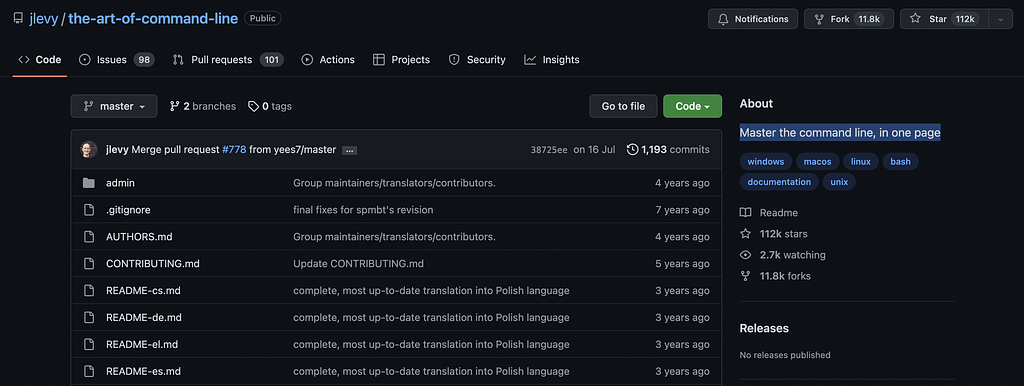This screenshot has height=386, width=1024.
Task: Click the Notifications button
Action: click(753, 19)
